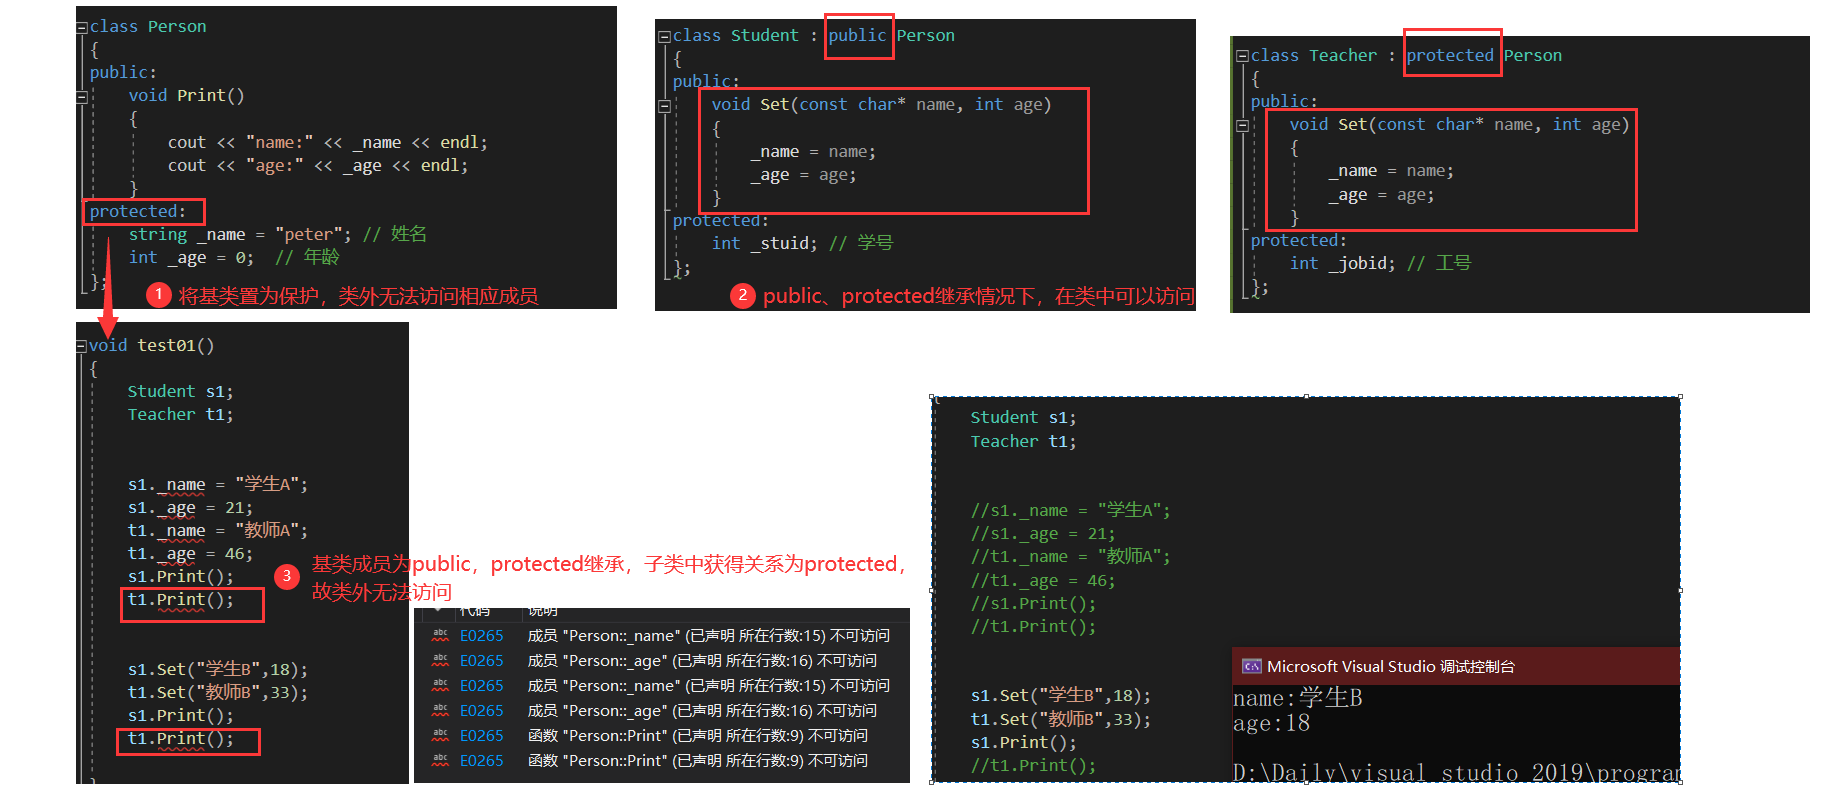
Task: Click the Visual Studio debug console icon
Action: [x=1251, y=666]
